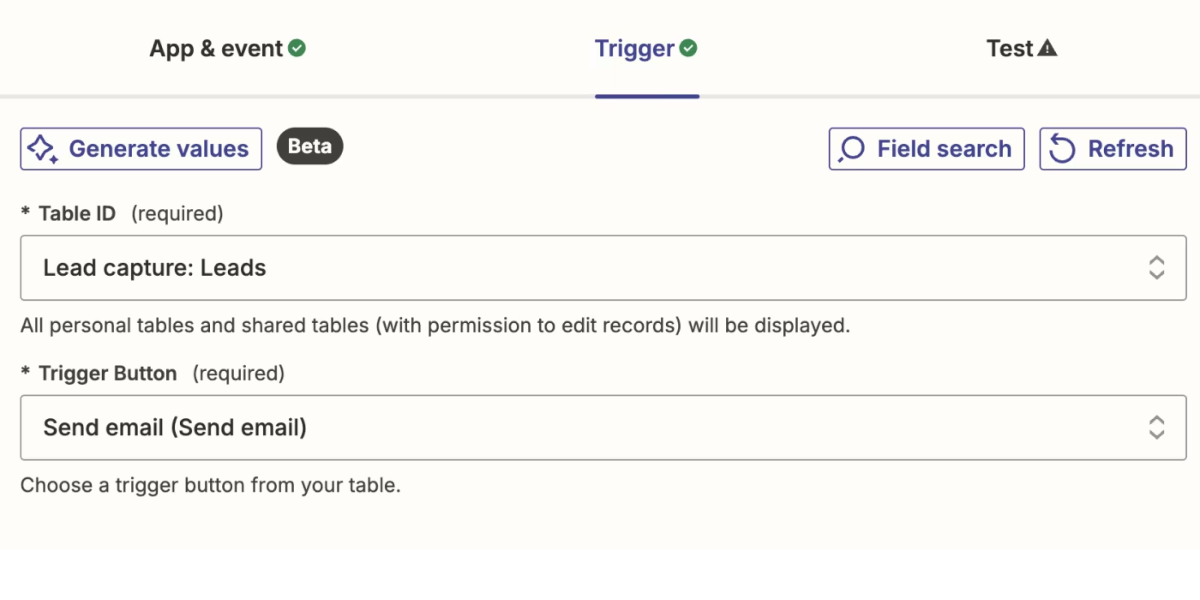Open Field search
Image resolution: width=1200 pixels, height=600 pixels.
tap(927, 149)
